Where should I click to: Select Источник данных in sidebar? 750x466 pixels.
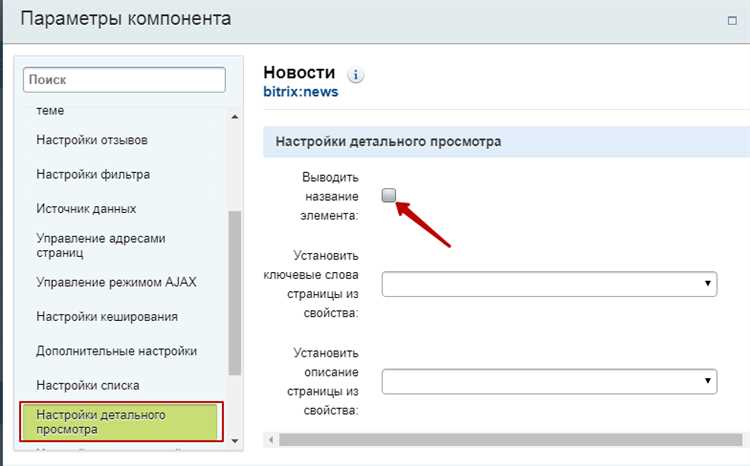(86, 209)
